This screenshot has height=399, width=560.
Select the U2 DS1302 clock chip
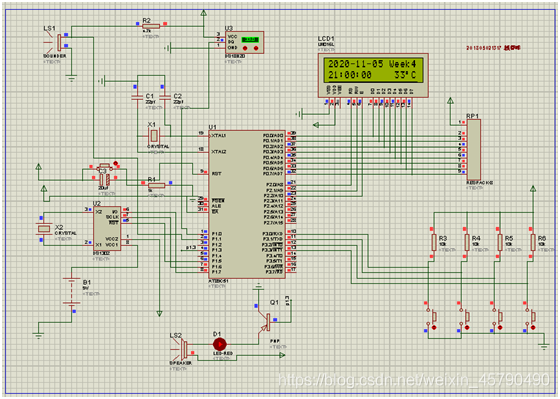click(107, 228)
